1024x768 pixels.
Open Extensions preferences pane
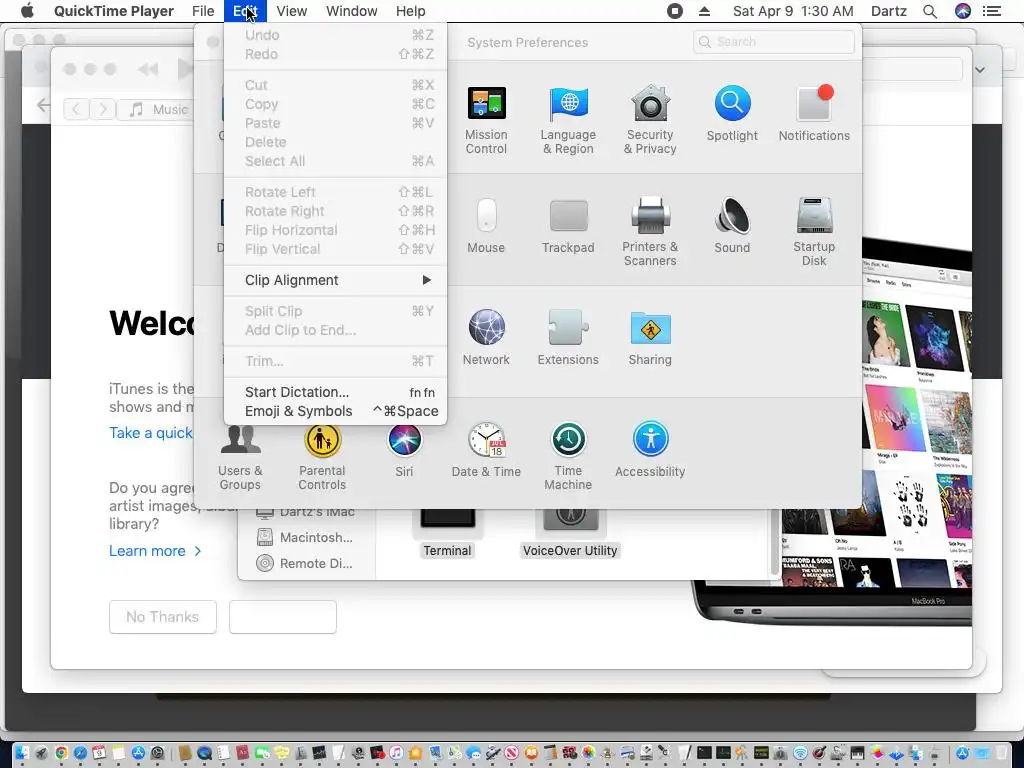tap(568, 337)
